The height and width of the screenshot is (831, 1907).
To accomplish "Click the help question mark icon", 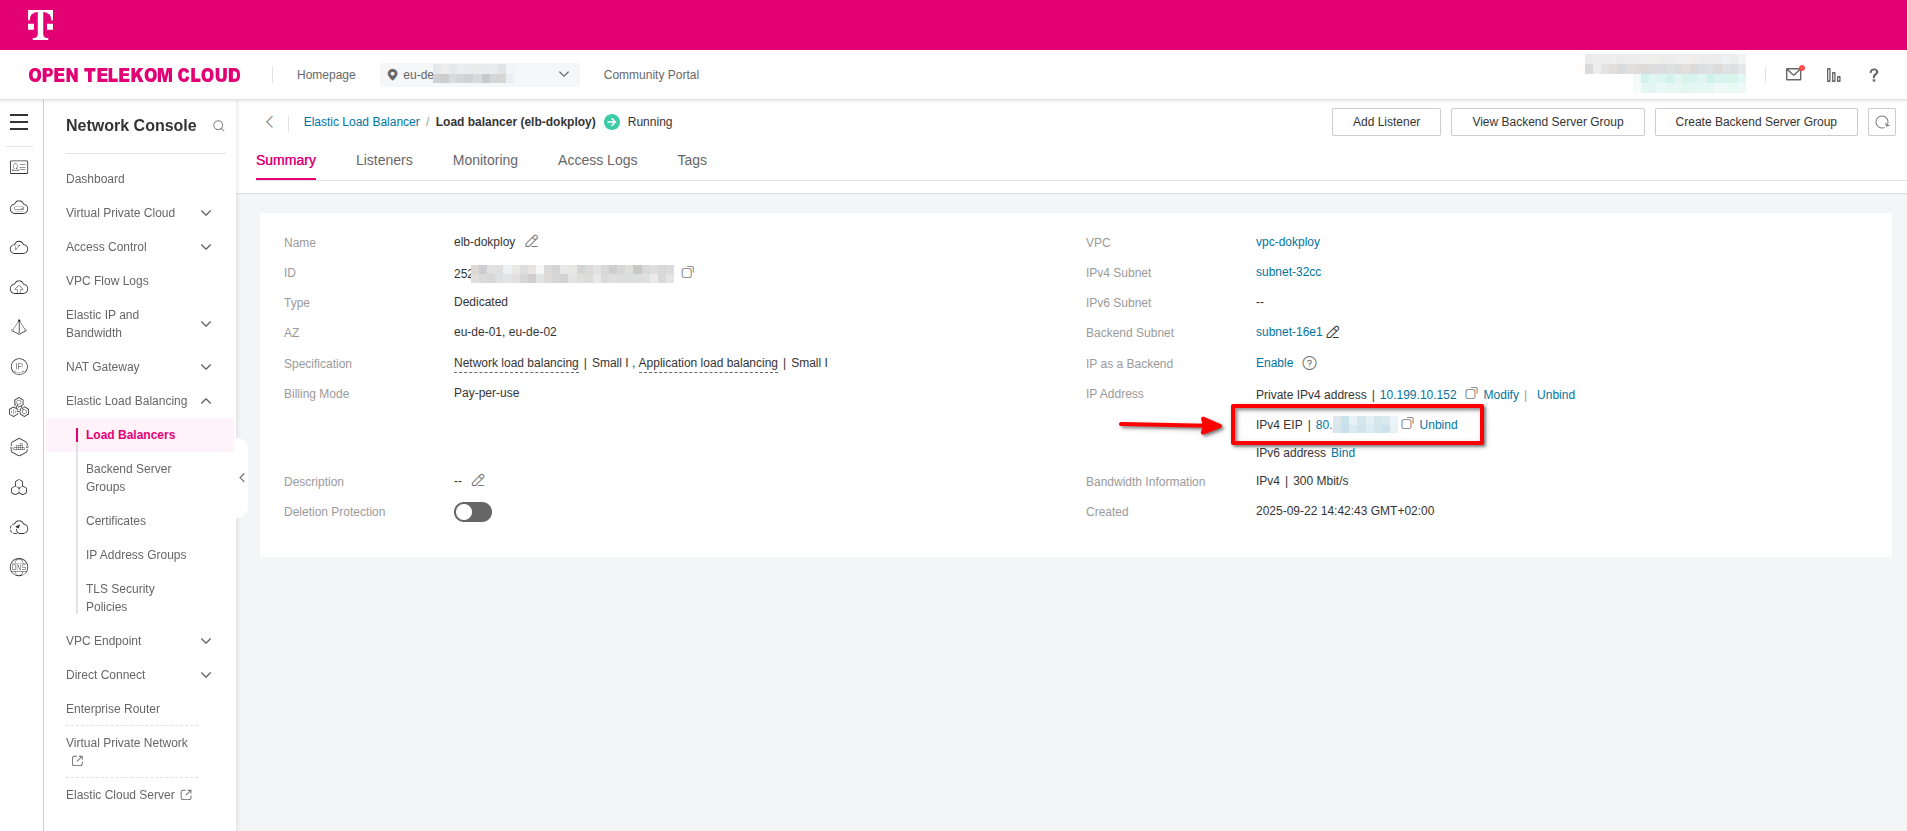I will tap(1873, 75).
